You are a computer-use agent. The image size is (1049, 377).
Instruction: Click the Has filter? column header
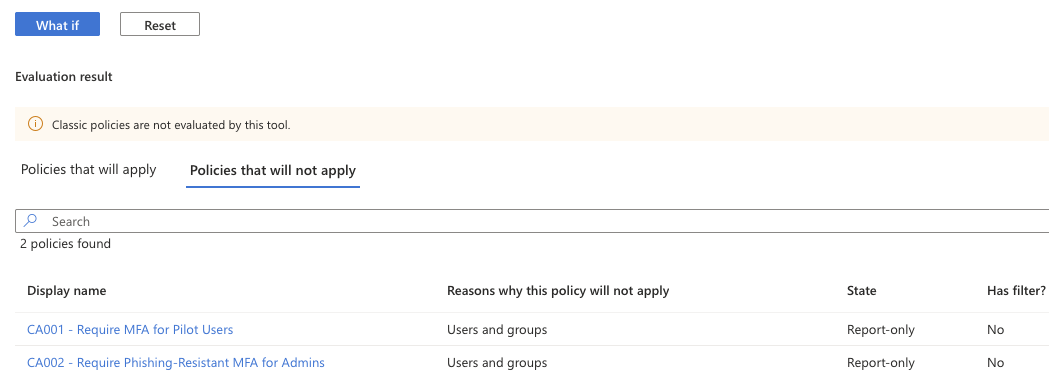[x=1016, y=291]
